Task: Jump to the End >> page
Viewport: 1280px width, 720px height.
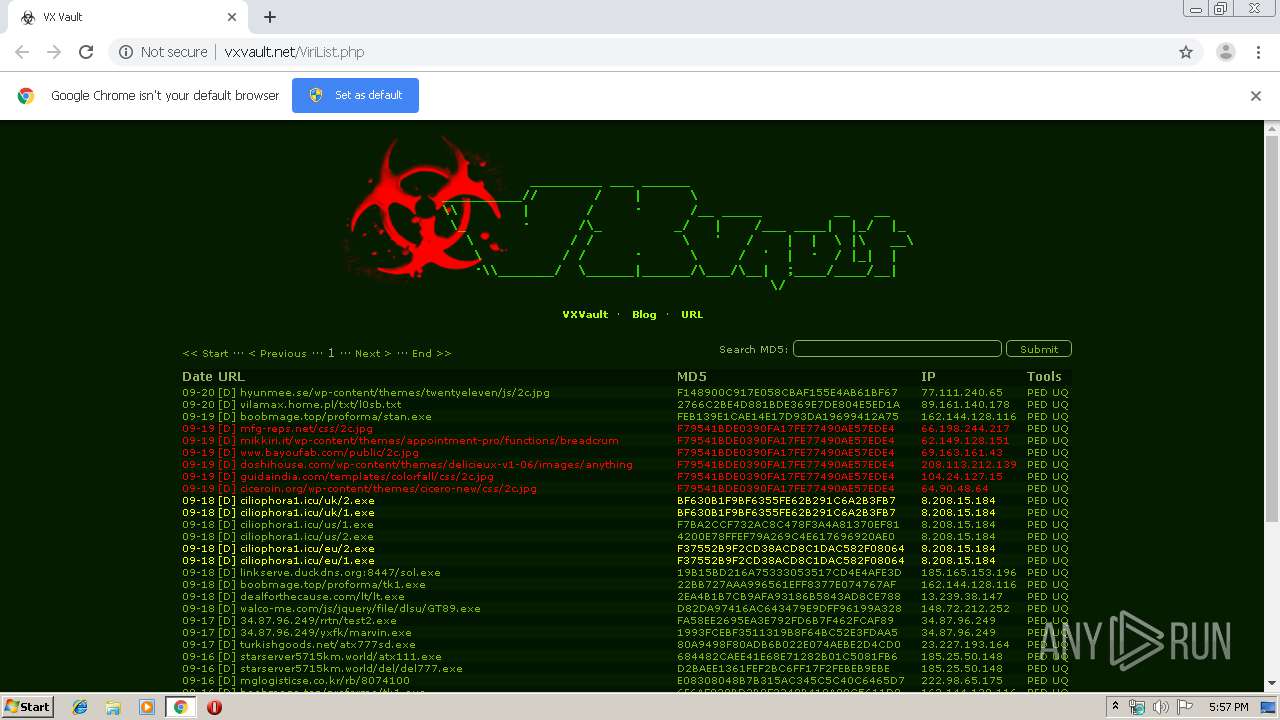Action: (x=431, y=353)
